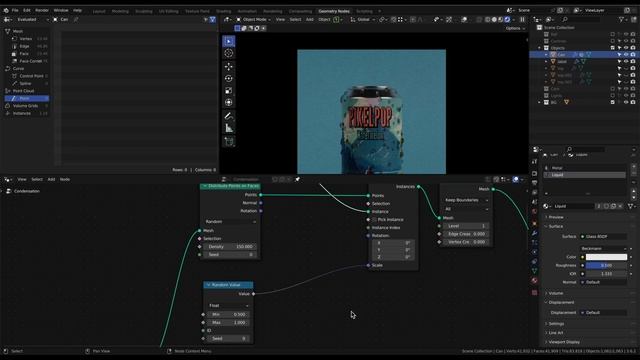
Task: Click the Random Value Min field
Action: [229, 314]
